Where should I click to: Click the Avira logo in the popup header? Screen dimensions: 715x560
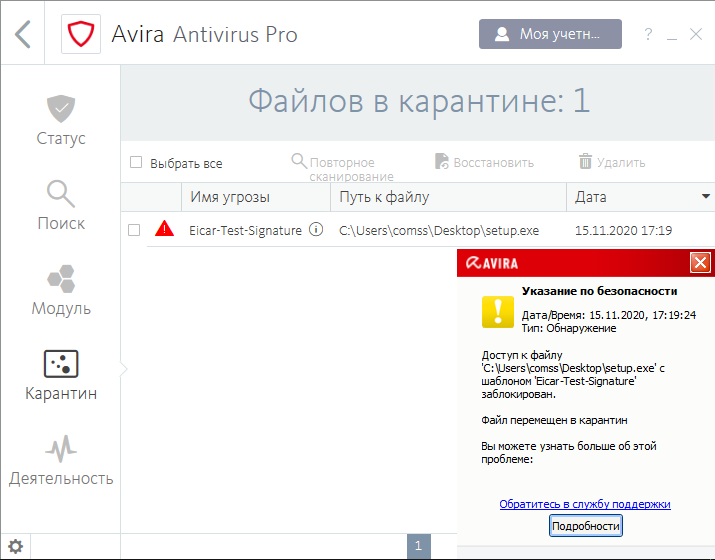tap(492, 263)
